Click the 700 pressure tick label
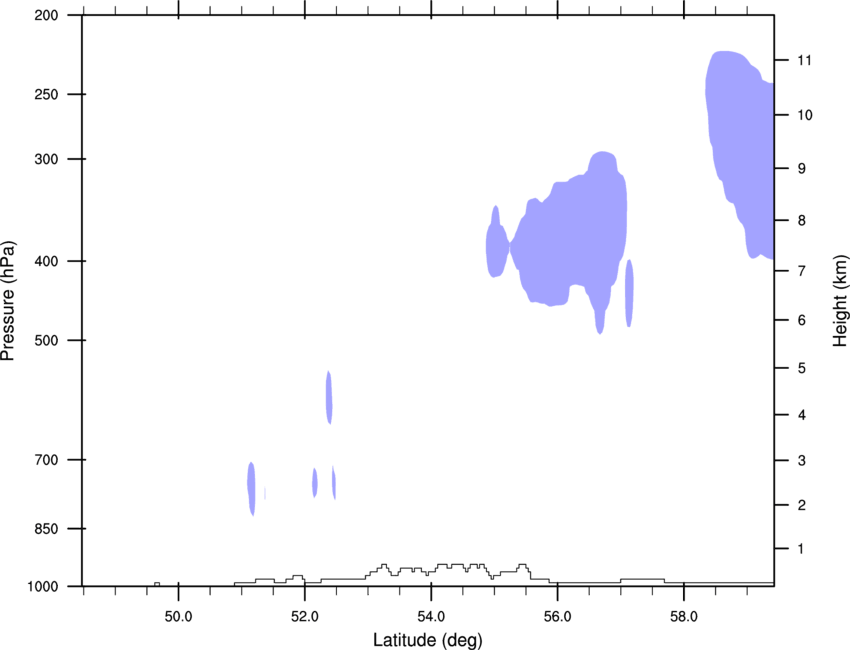Screen dimensions: 850x650 point(47,460)
